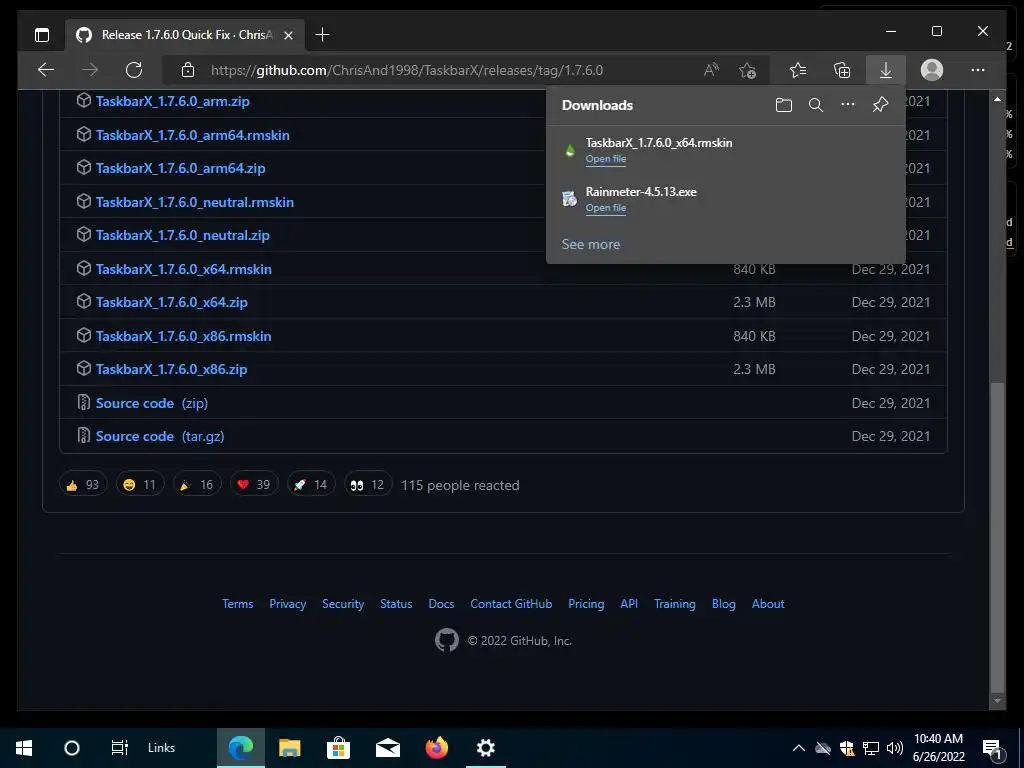Open Privacy footer link
Screen dimensions: 1024x768
coord(288,604)
